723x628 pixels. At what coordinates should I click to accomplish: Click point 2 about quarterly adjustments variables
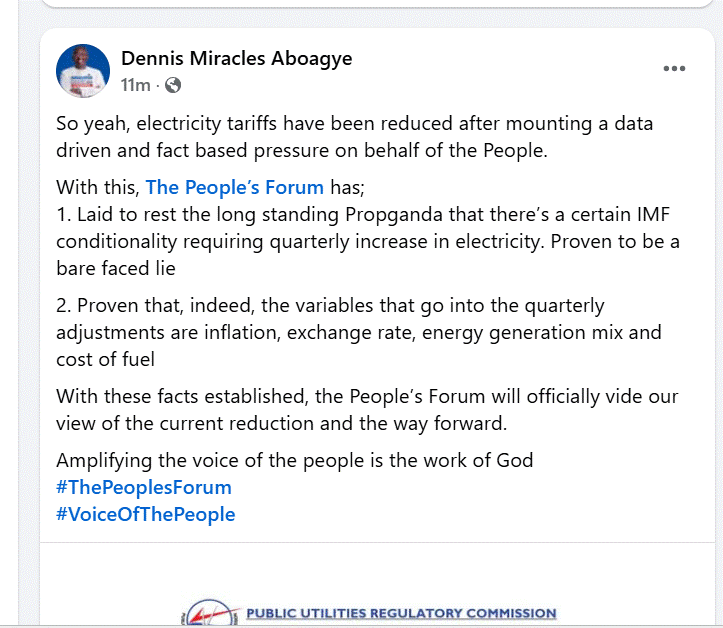(360, 332)
